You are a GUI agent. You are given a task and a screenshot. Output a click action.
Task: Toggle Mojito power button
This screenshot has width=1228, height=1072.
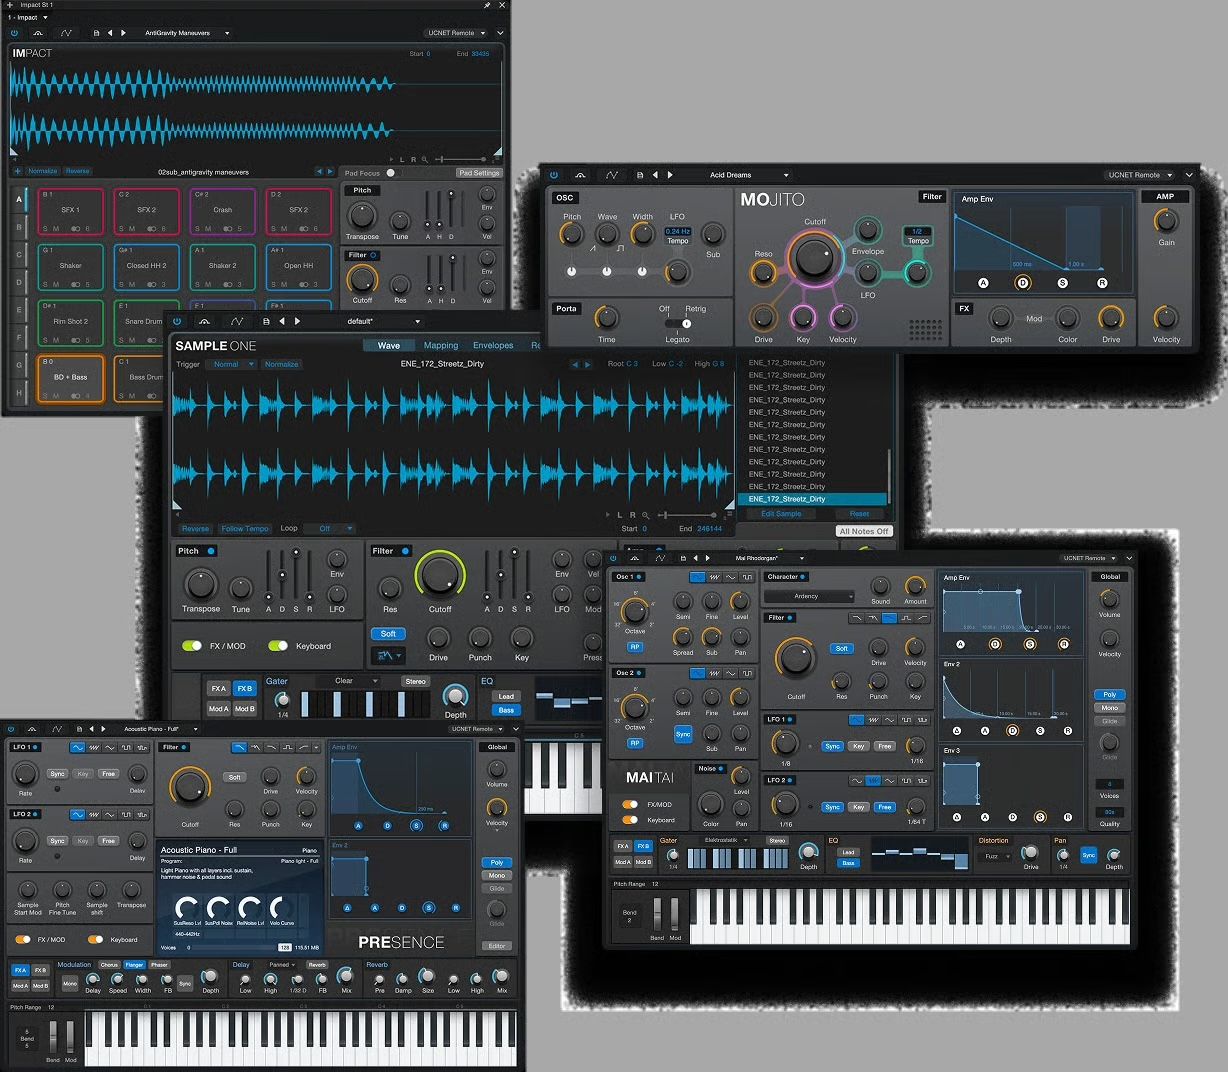point(553,175)
